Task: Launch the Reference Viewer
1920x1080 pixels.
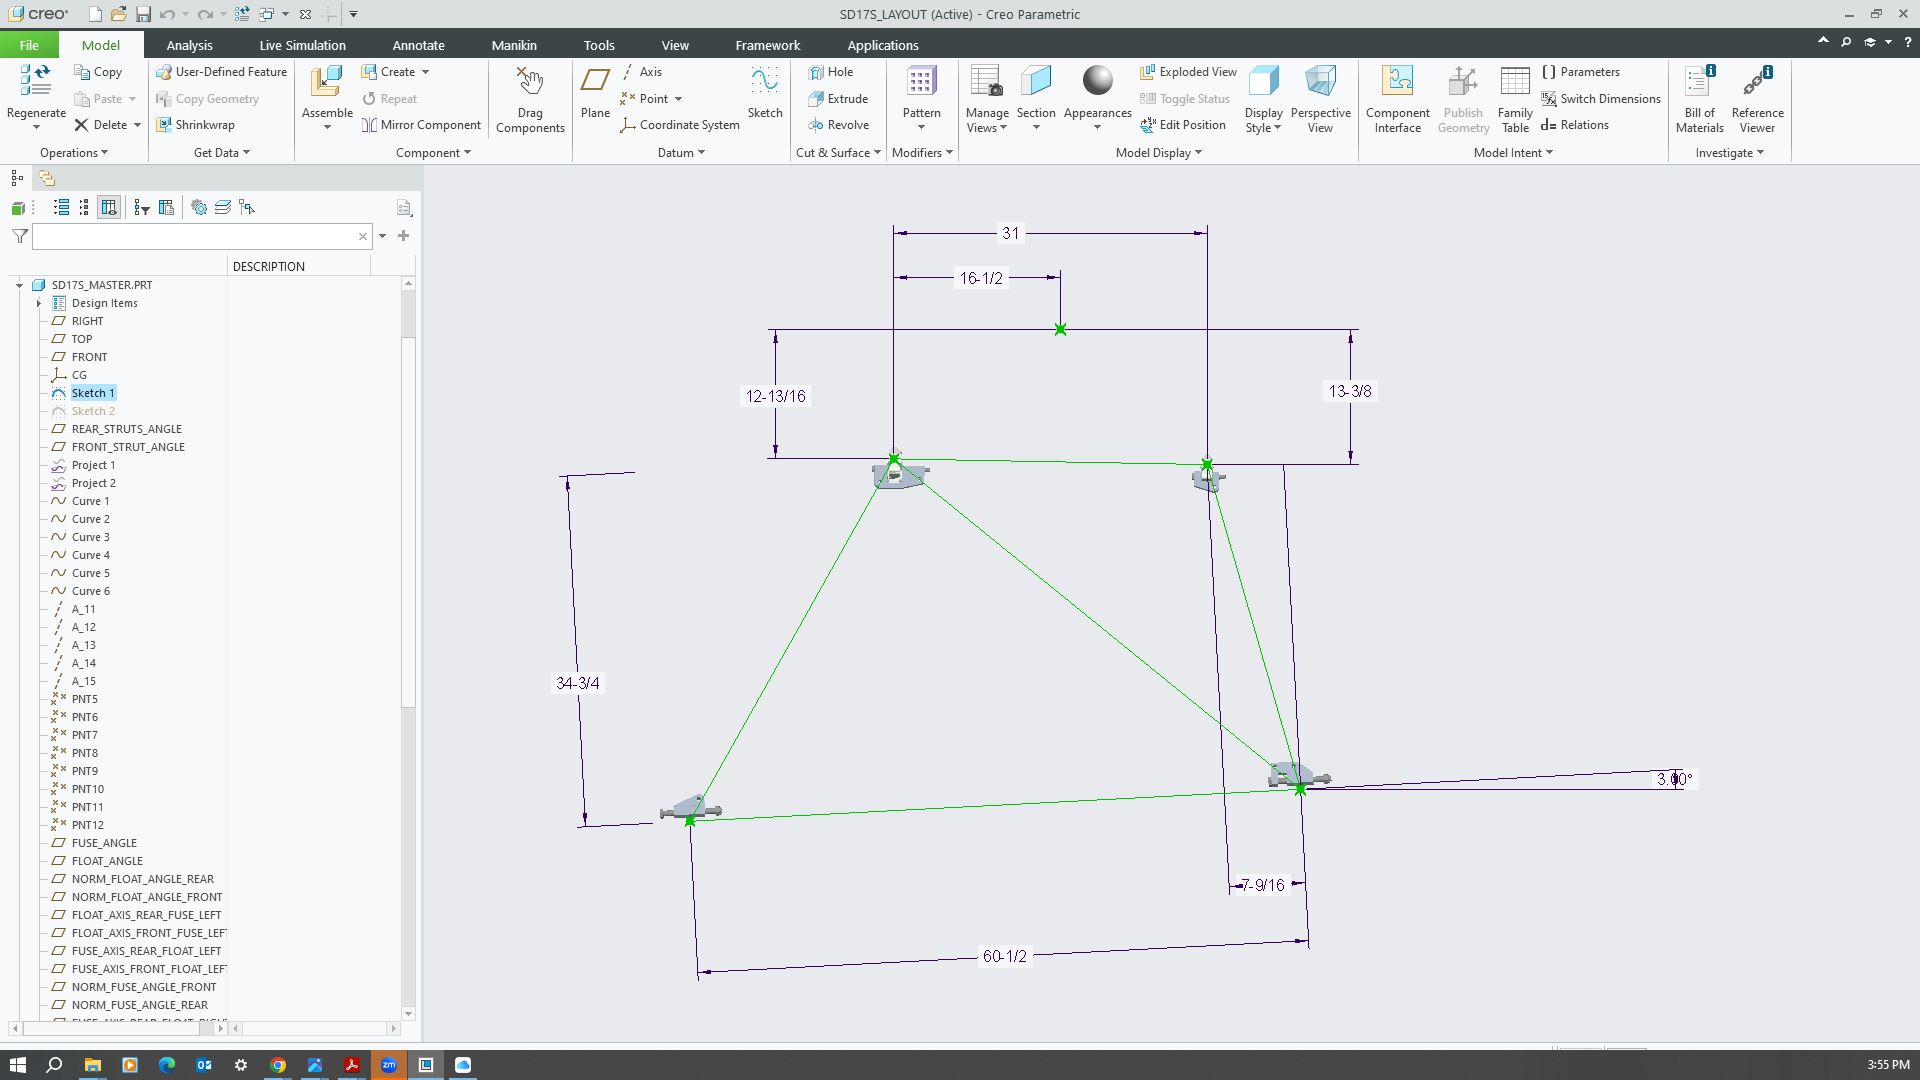Action: tap(1757, 83)
